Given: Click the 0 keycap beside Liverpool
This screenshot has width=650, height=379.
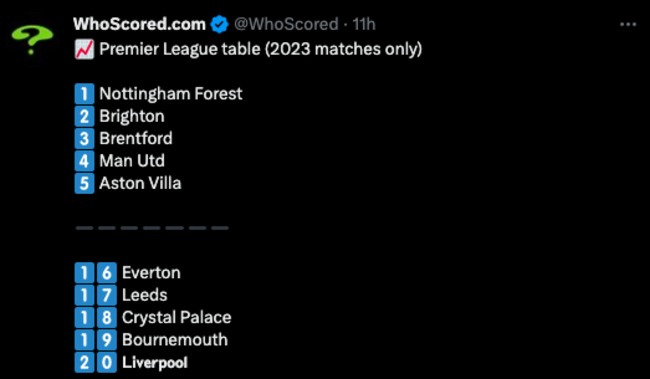Looking at the screenshot, I should click(x=107, y=362).
